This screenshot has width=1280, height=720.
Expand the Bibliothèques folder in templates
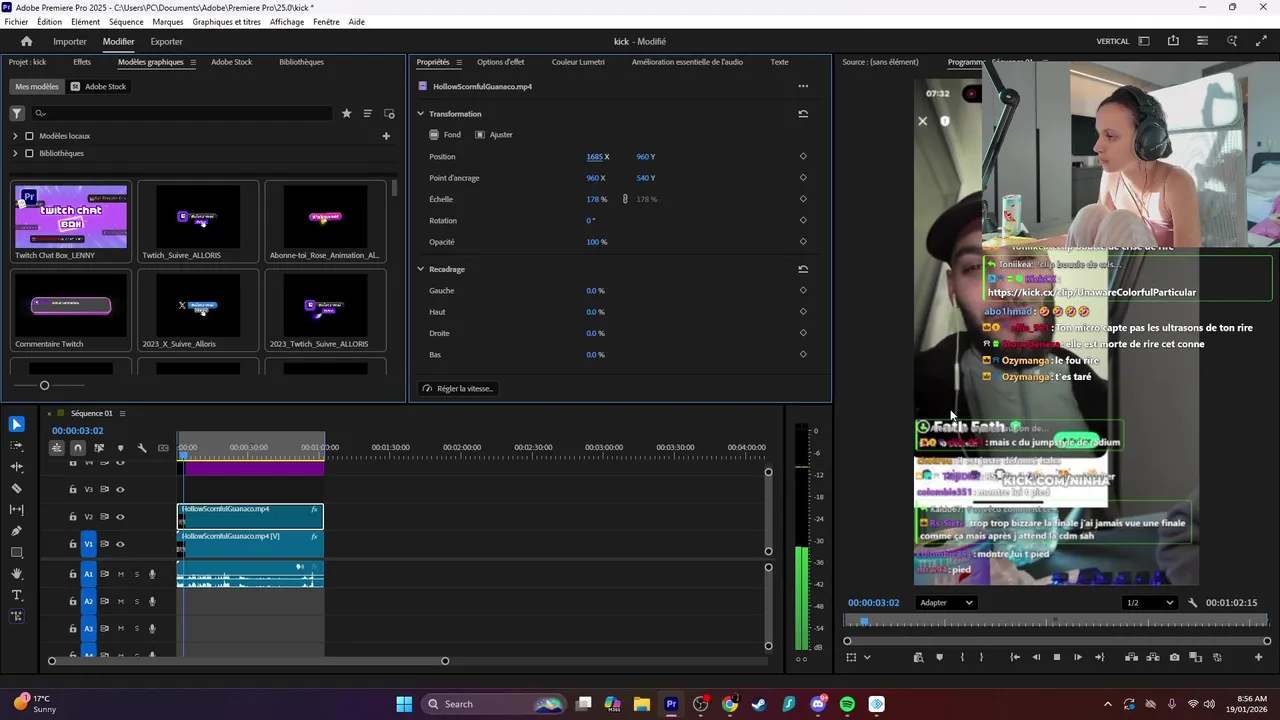click(x=15, y=154)
